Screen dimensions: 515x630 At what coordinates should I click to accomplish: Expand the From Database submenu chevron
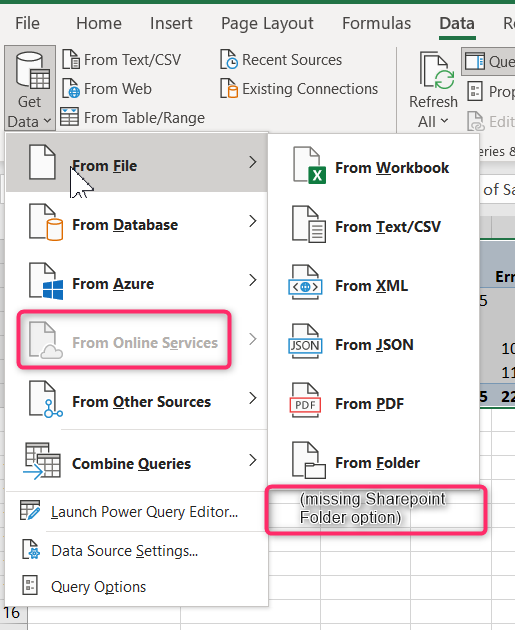[252, 221]
